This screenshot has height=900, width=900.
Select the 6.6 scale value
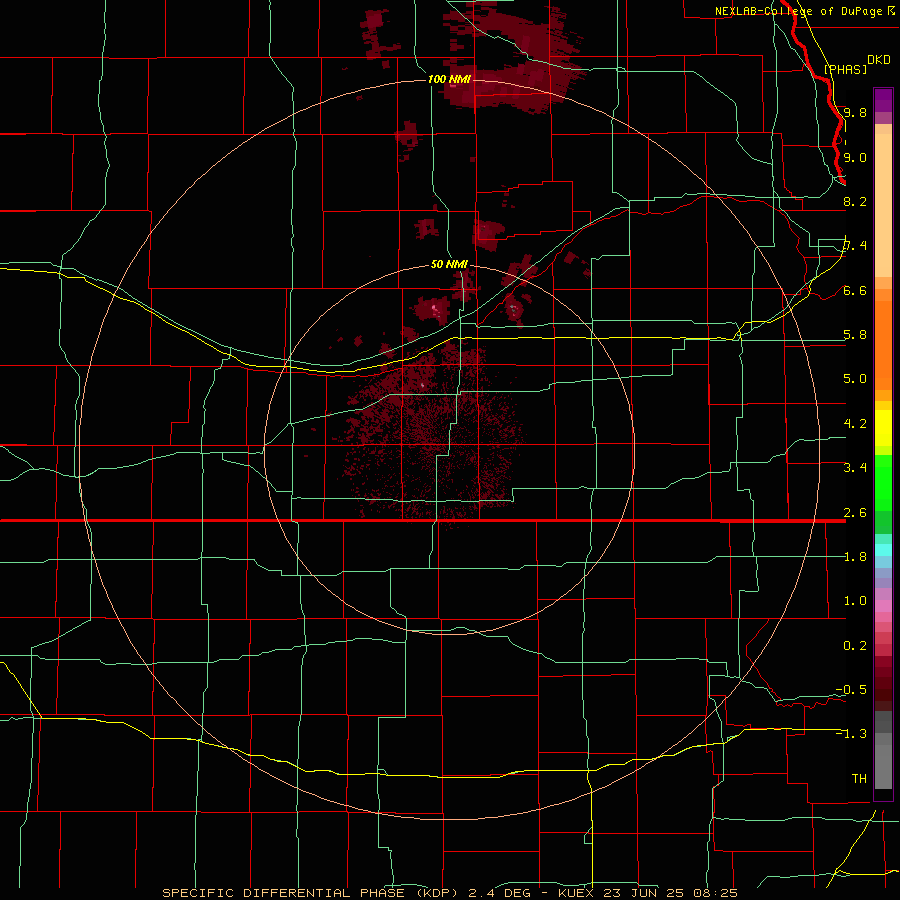(855, 290)
